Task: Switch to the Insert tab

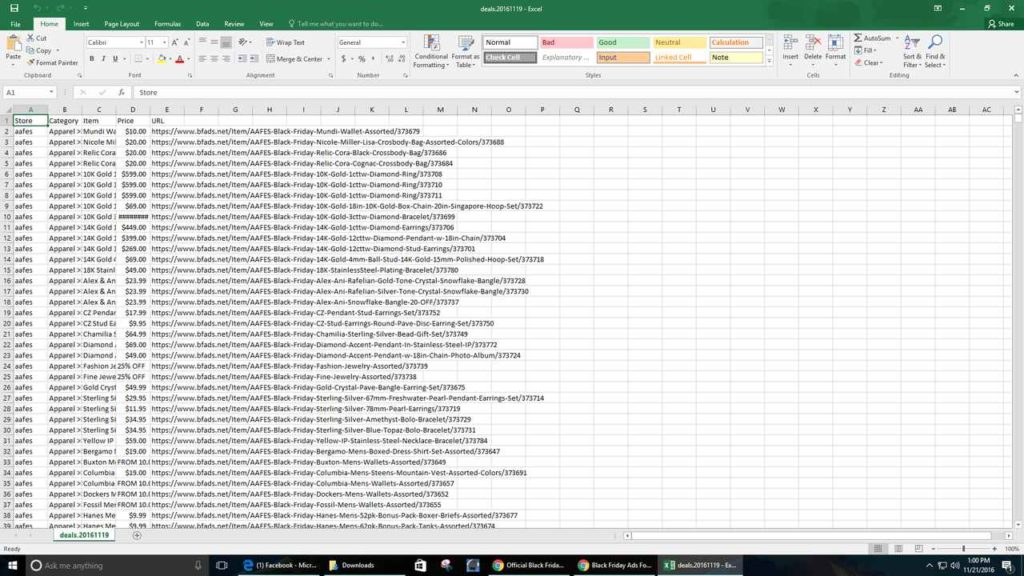Action: [81, 24]
